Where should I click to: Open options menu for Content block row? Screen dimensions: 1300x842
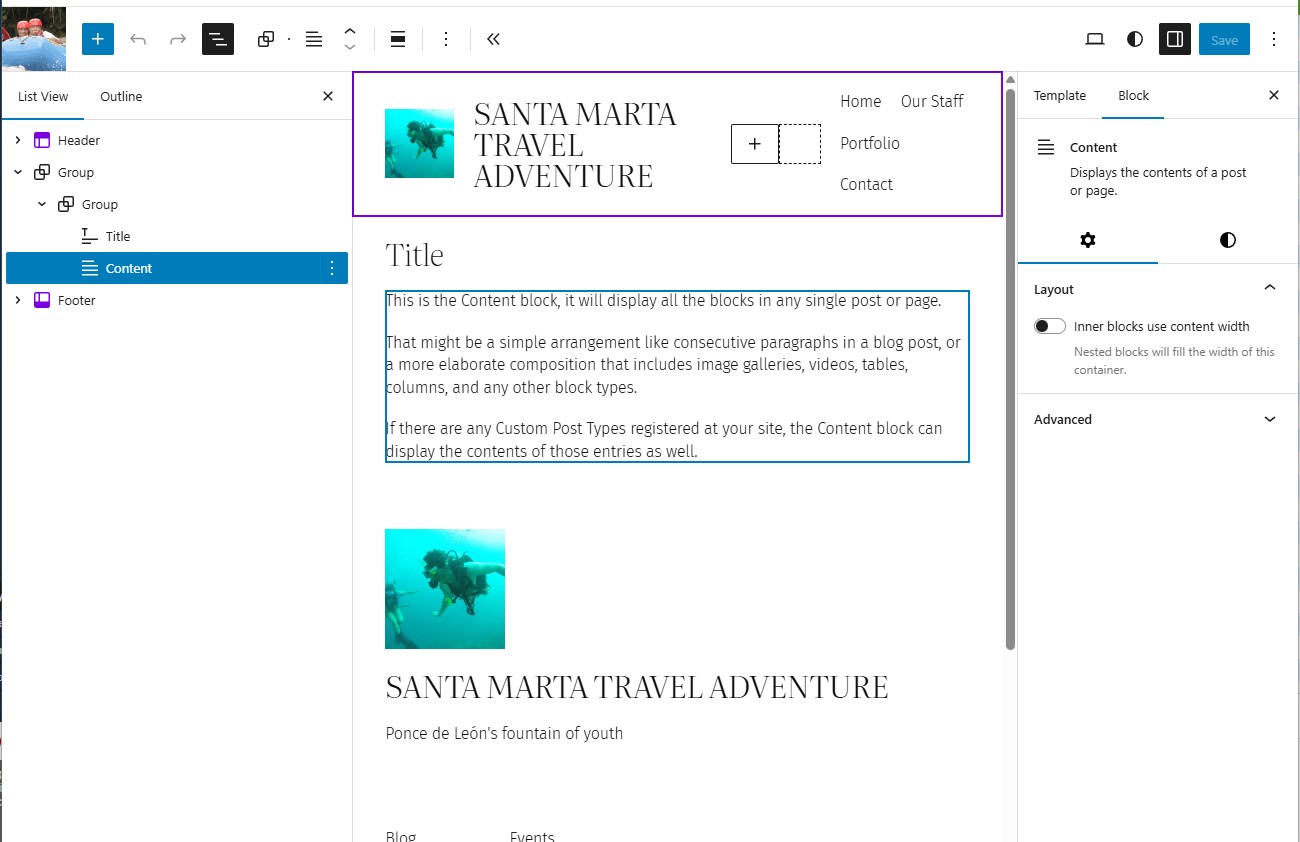point(332,268)
